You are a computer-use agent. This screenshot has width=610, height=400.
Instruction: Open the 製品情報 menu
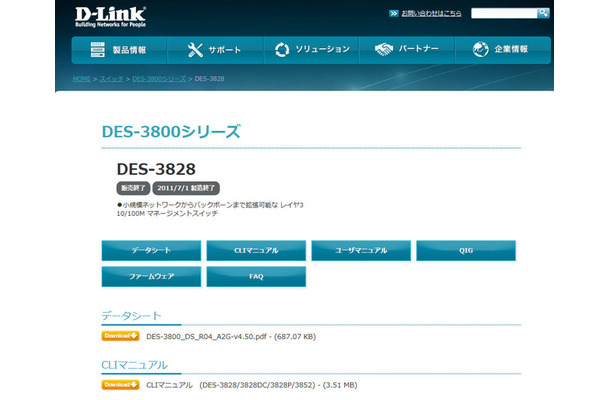[x=119, y=50]
